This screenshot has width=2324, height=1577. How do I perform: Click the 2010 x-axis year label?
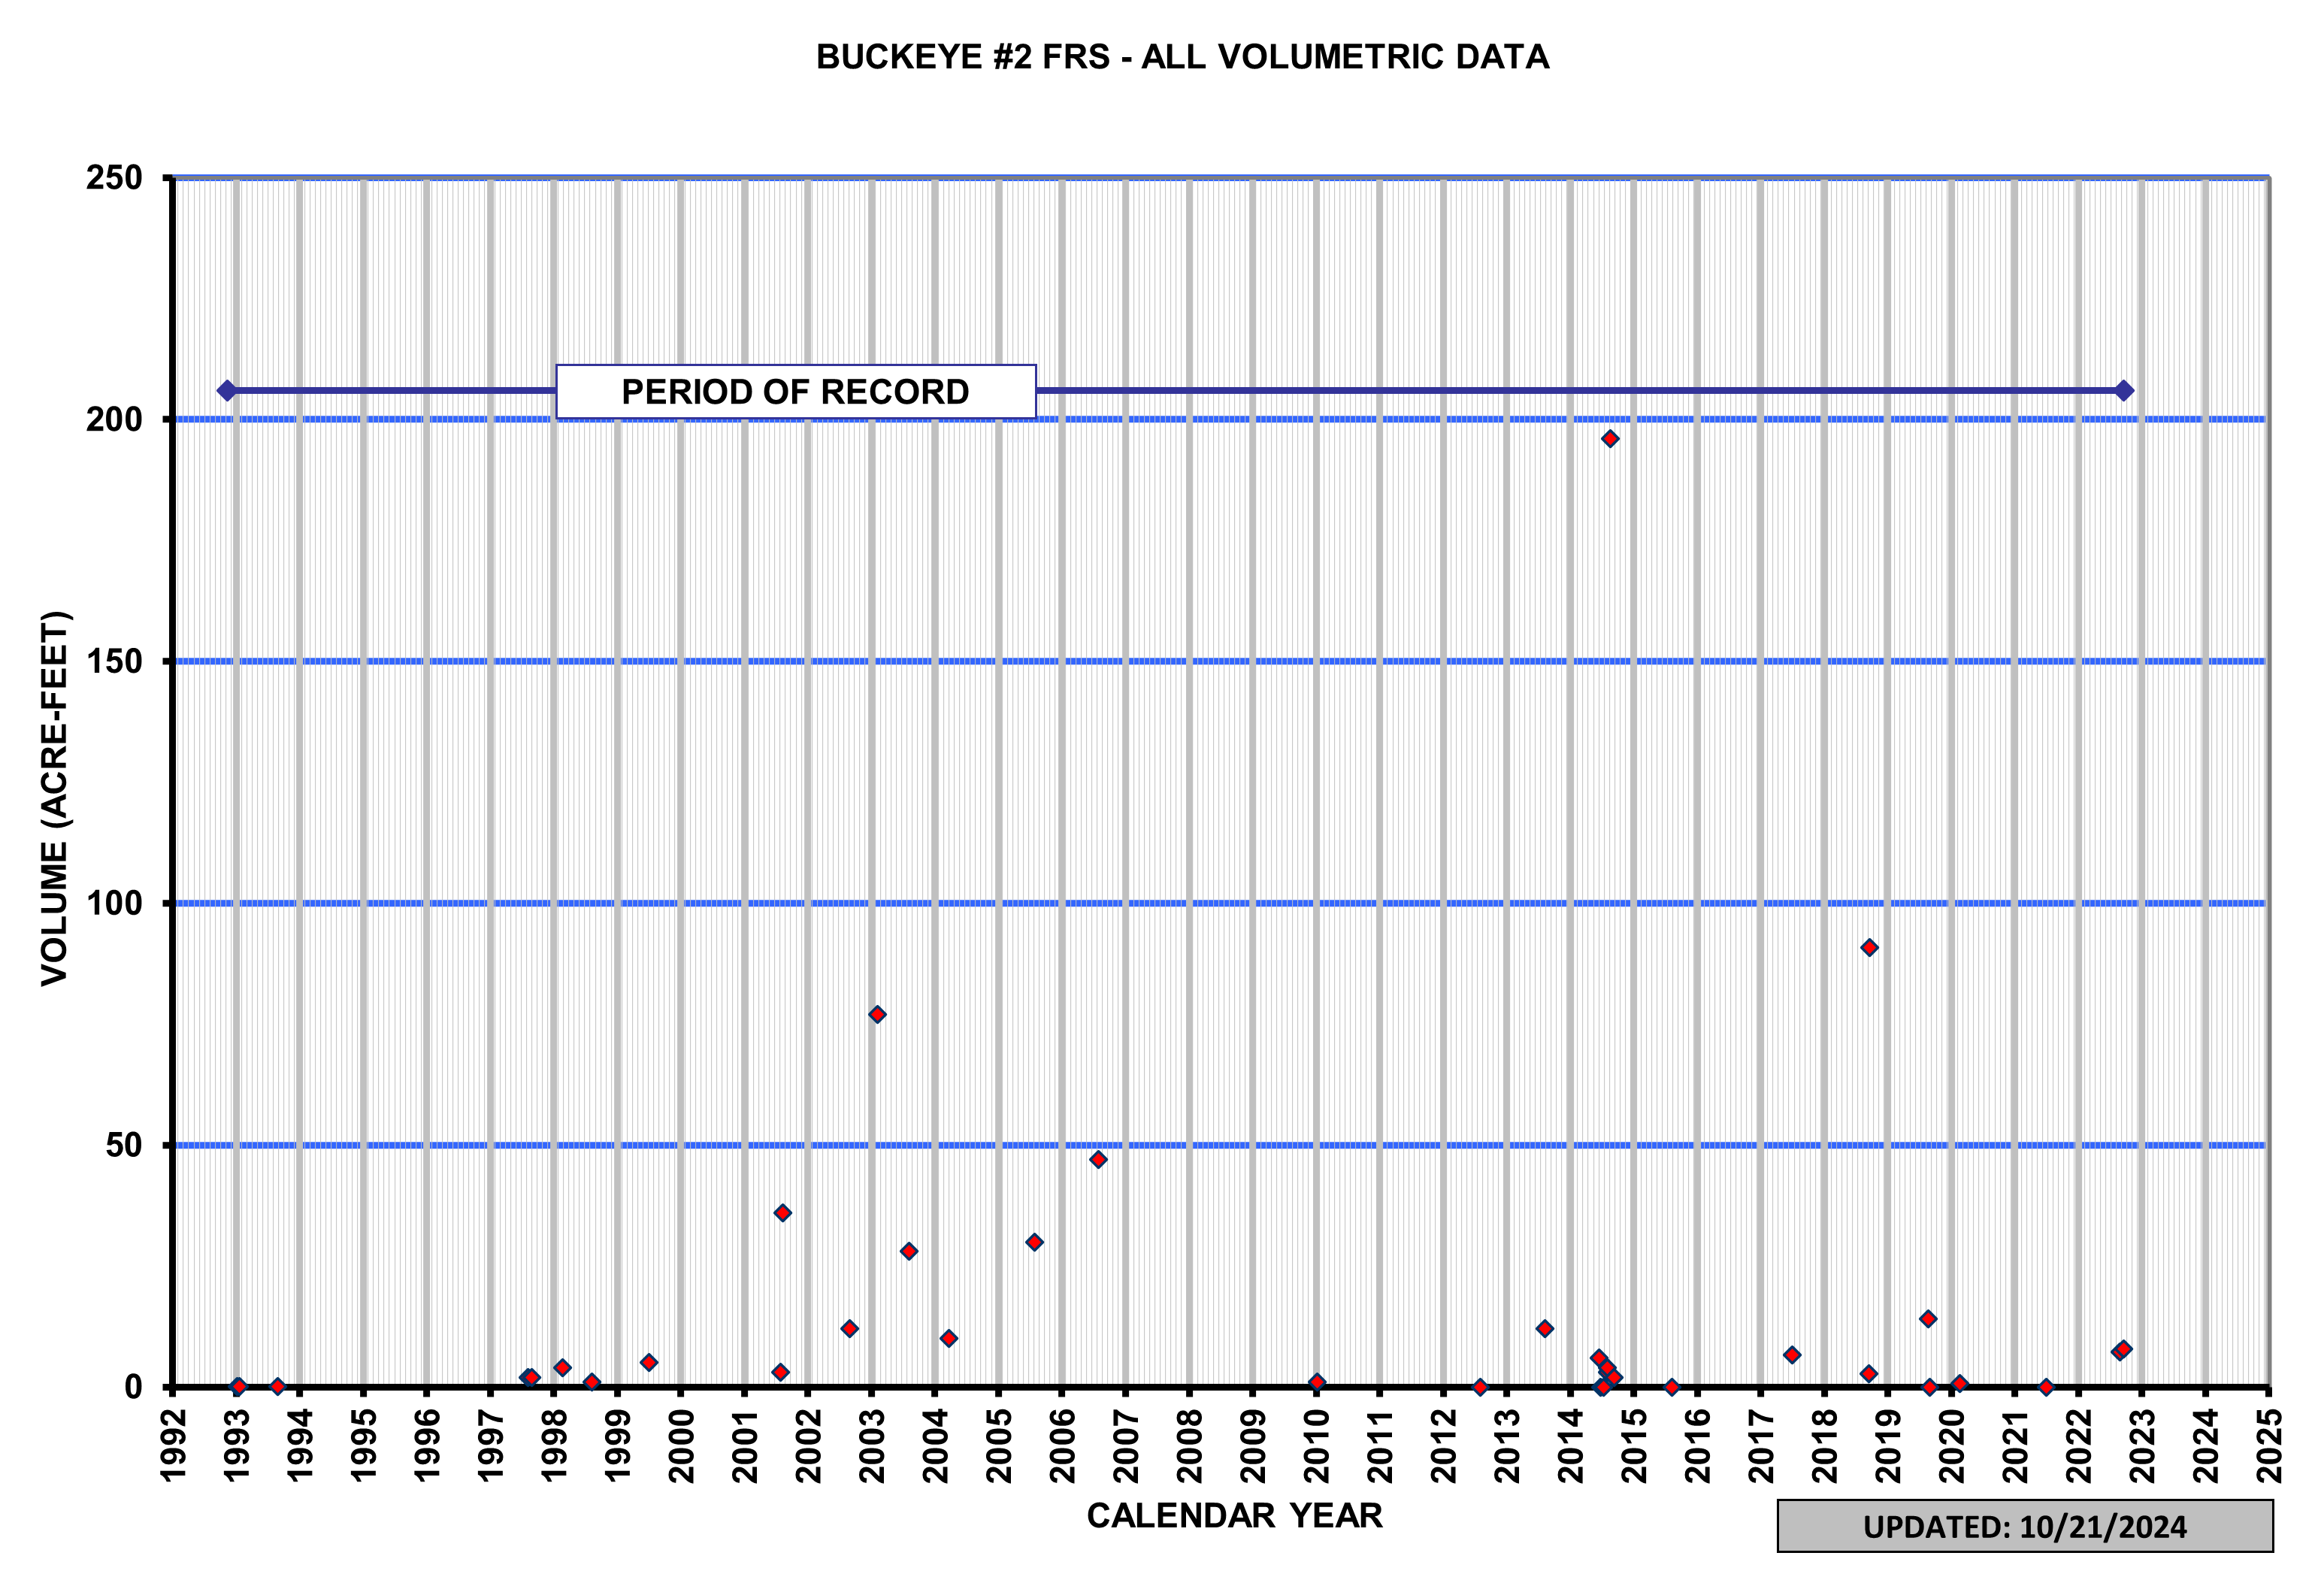1316,1446
